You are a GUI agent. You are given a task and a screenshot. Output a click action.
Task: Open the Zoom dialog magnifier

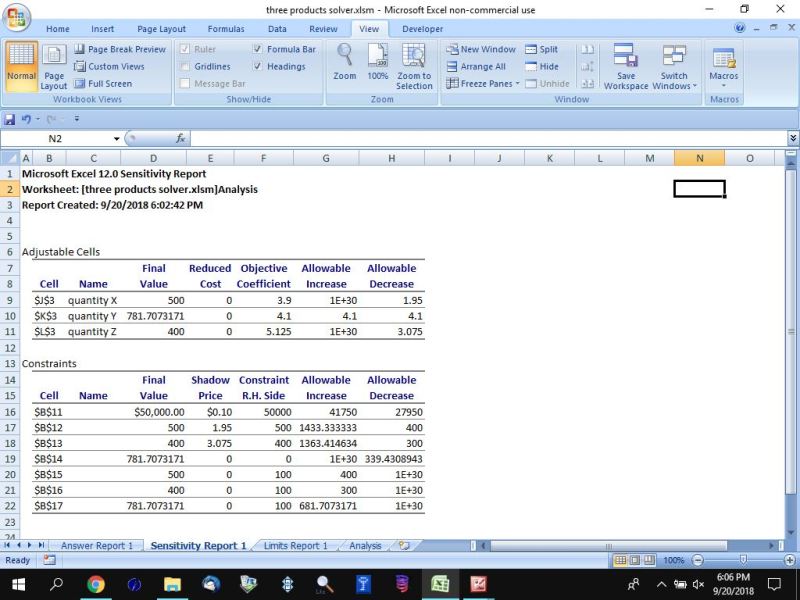coord(344,61)
